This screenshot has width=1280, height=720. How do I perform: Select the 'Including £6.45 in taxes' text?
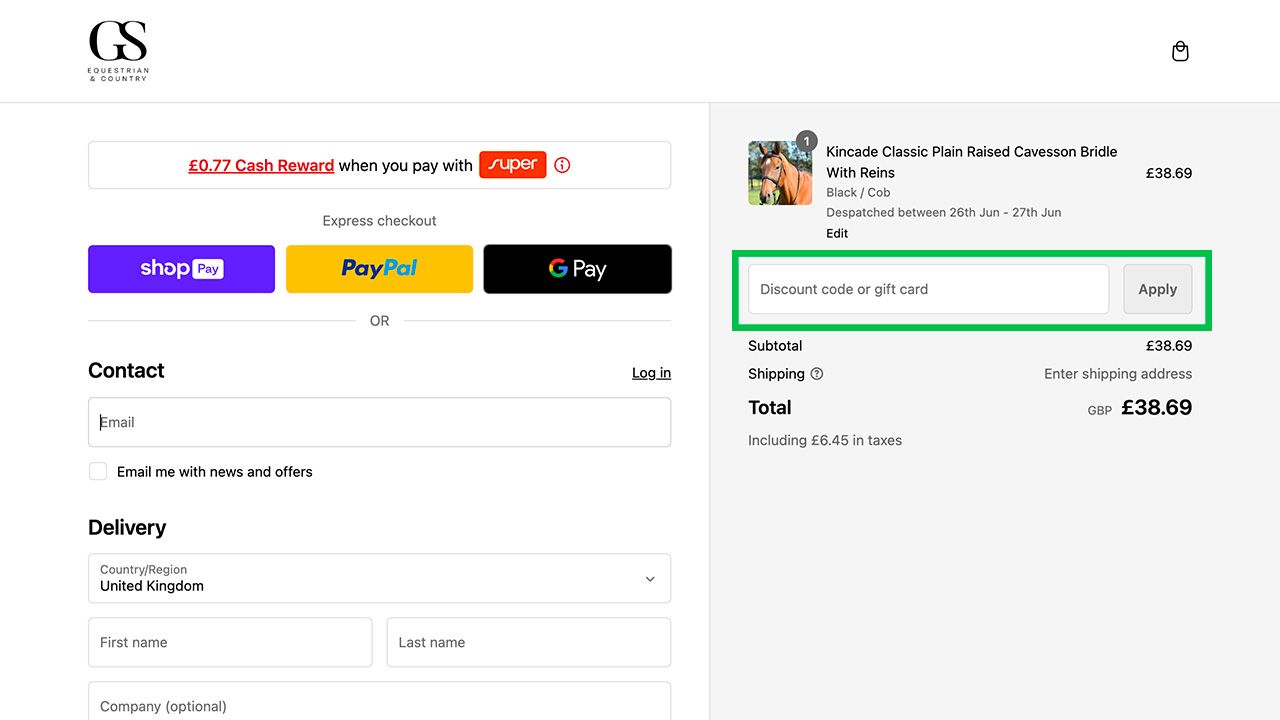coord(825,440)
